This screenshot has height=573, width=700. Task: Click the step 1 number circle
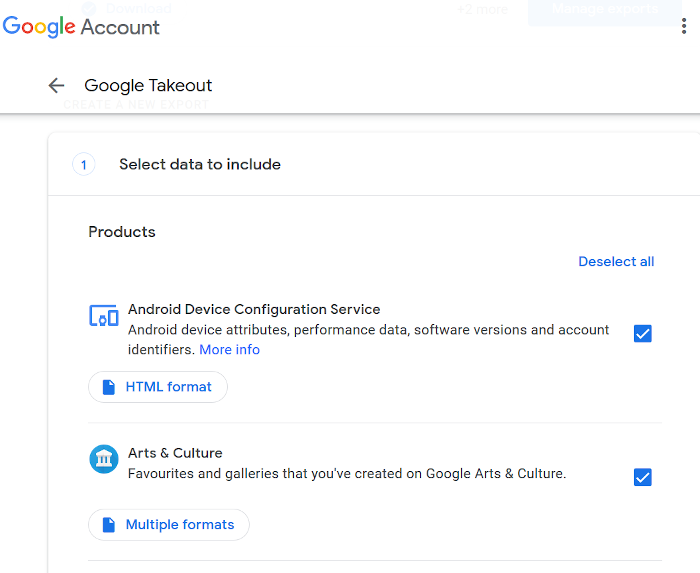84,165
